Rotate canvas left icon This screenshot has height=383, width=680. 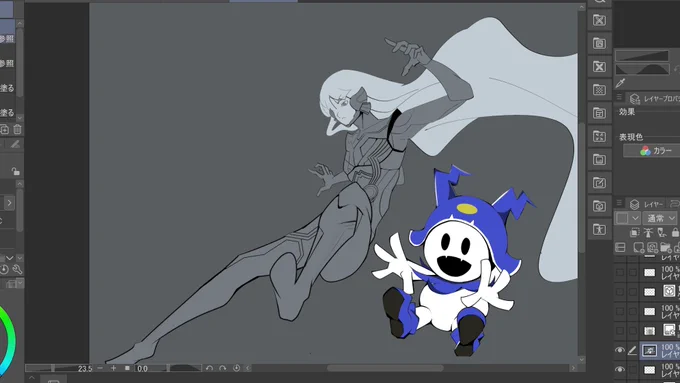point(209,368)
